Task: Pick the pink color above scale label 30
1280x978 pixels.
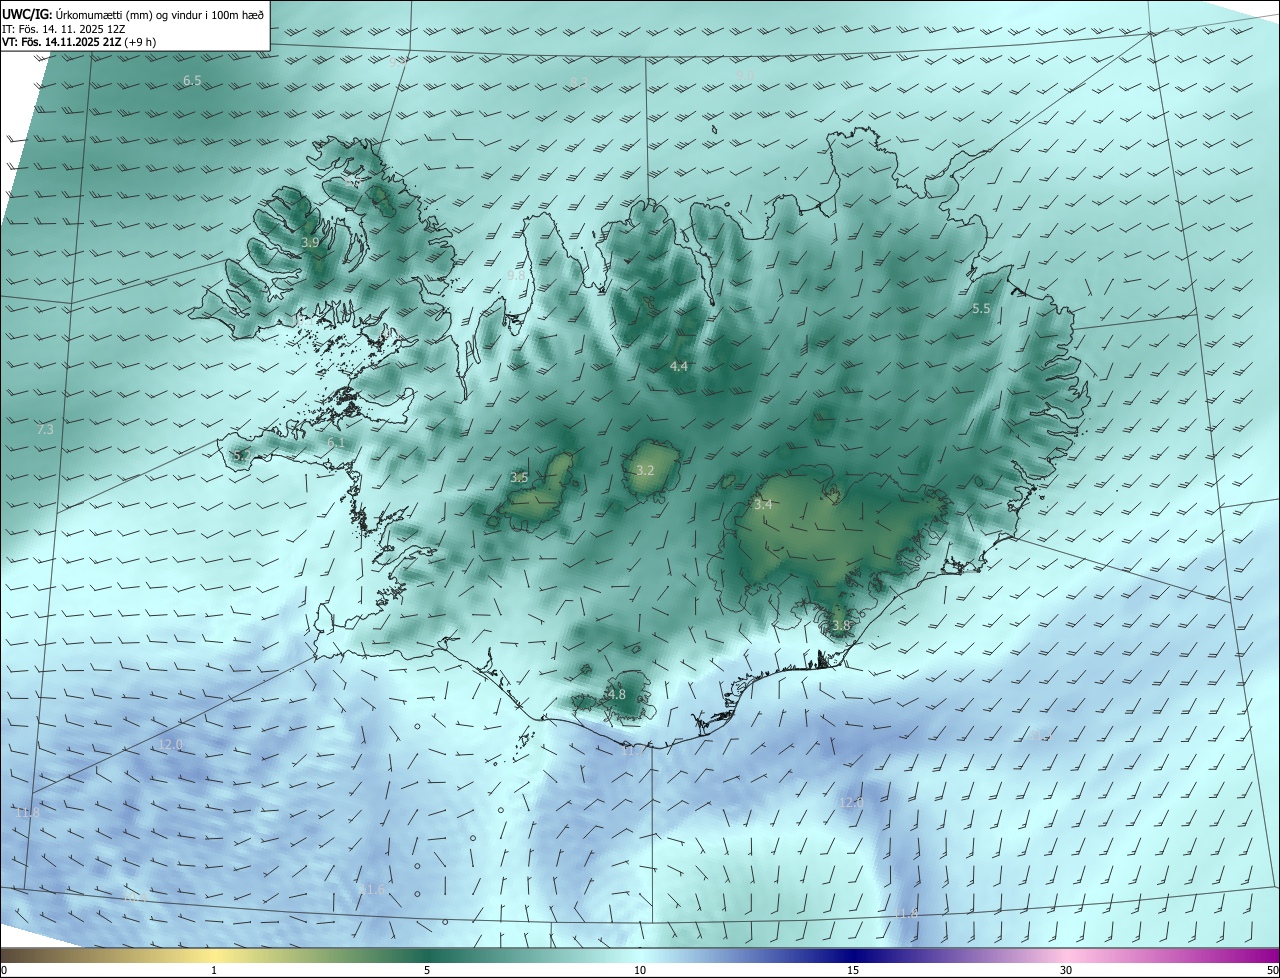Action: [1066, 955]
